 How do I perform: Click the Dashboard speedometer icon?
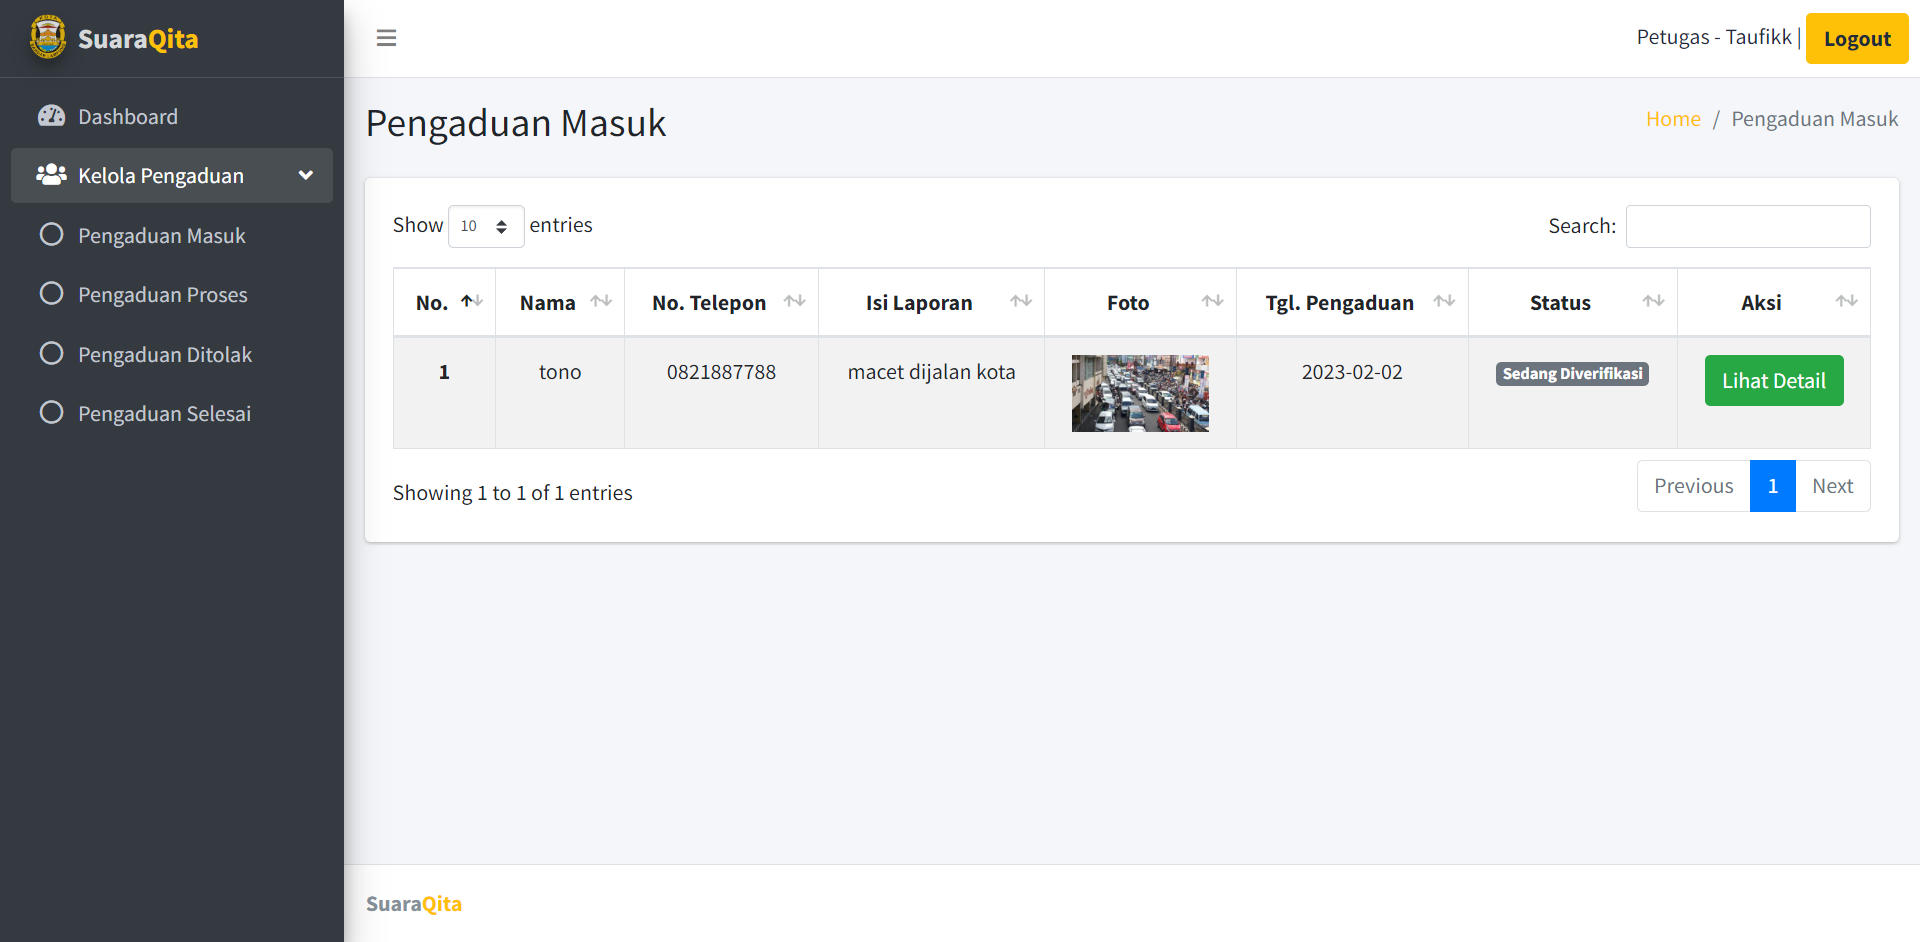51,115
